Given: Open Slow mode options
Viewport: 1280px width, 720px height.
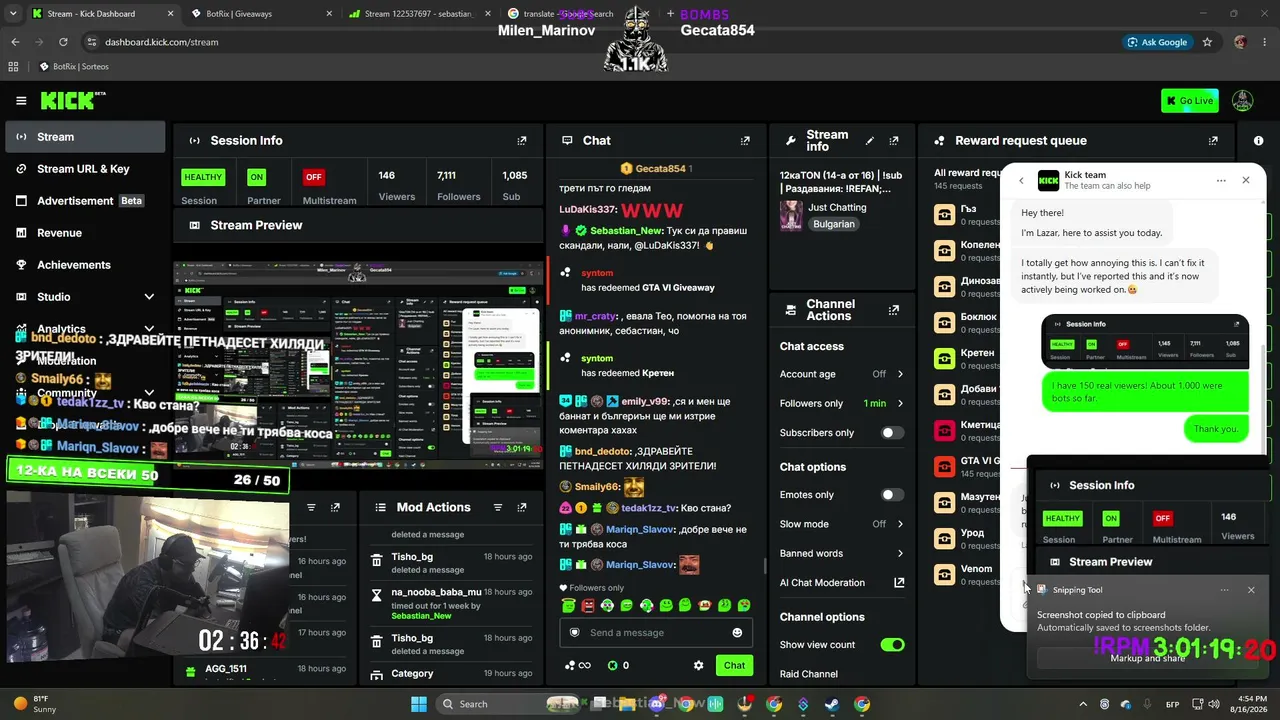Looking at the screenshot, I should pos(842,524).
